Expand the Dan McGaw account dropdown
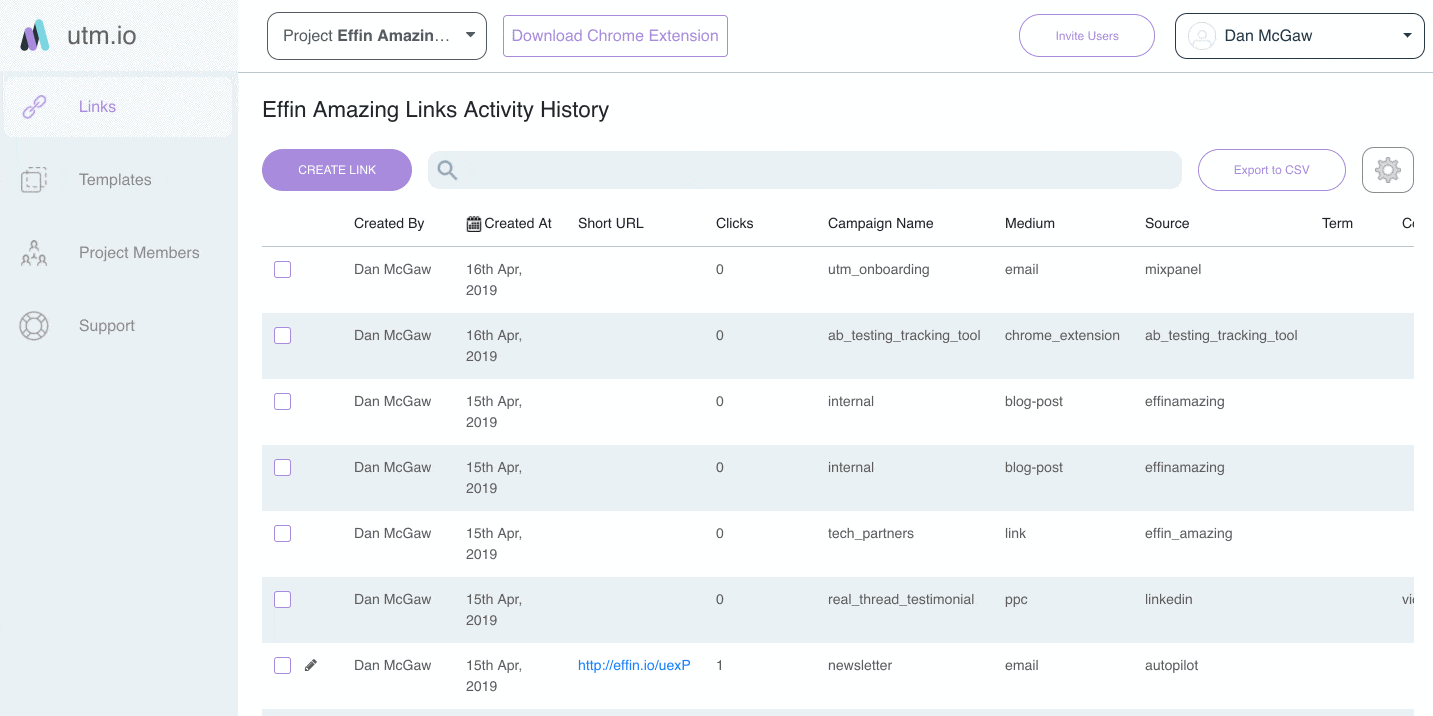Viewport: 1433px width, 716px height. (1300, 36)
